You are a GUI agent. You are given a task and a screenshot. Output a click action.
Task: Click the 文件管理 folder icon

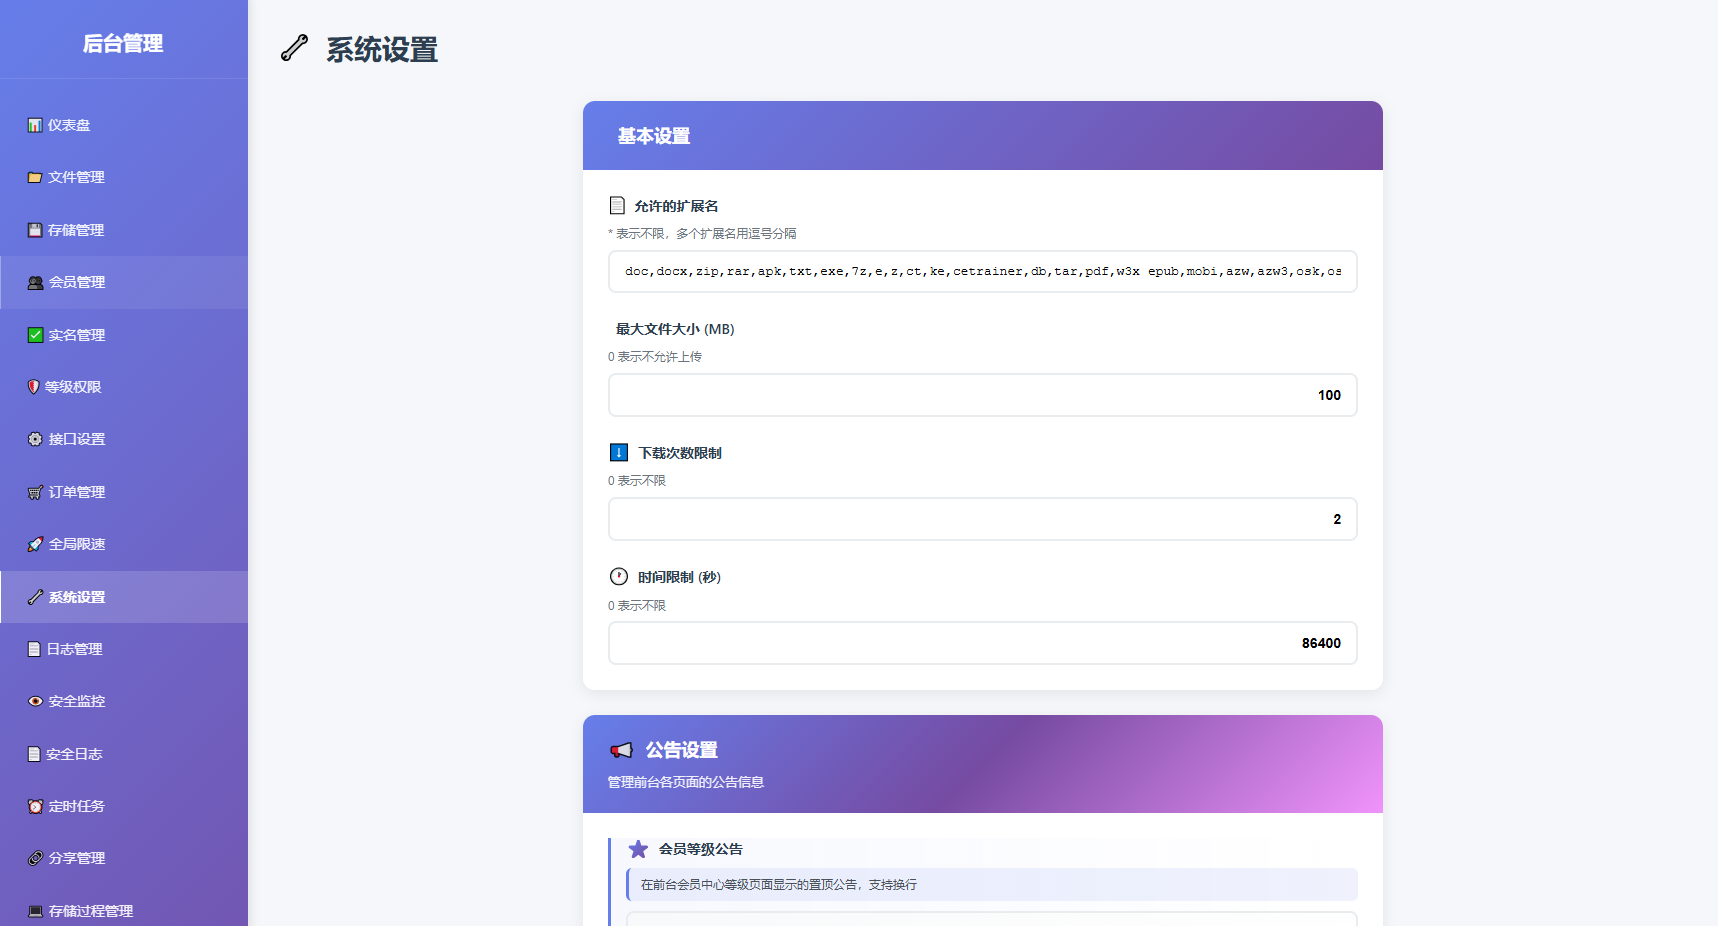33,177
